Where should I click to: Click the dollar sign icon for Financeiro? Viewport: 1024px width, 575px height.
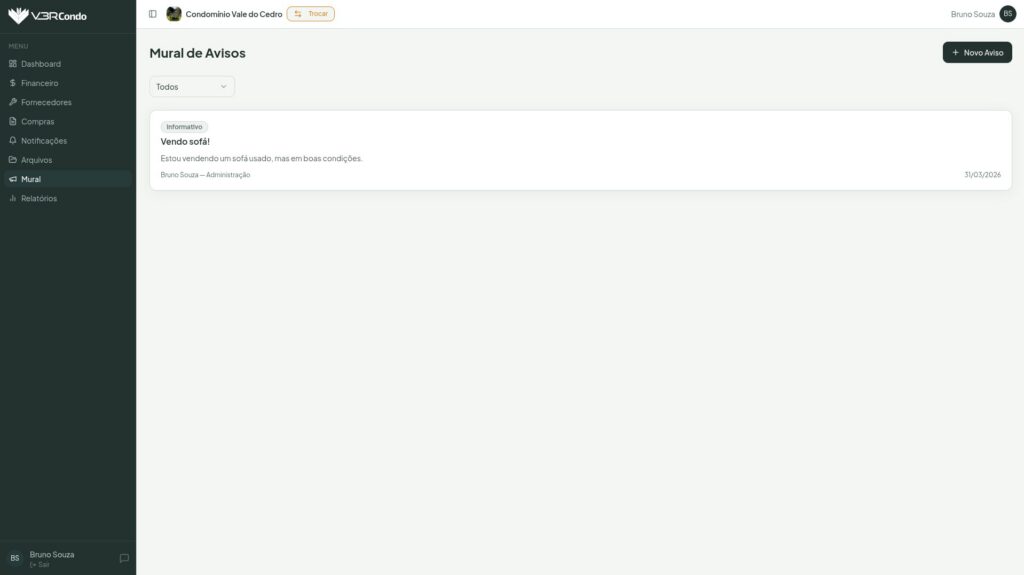pyautogui.click(x=13, y=83)
